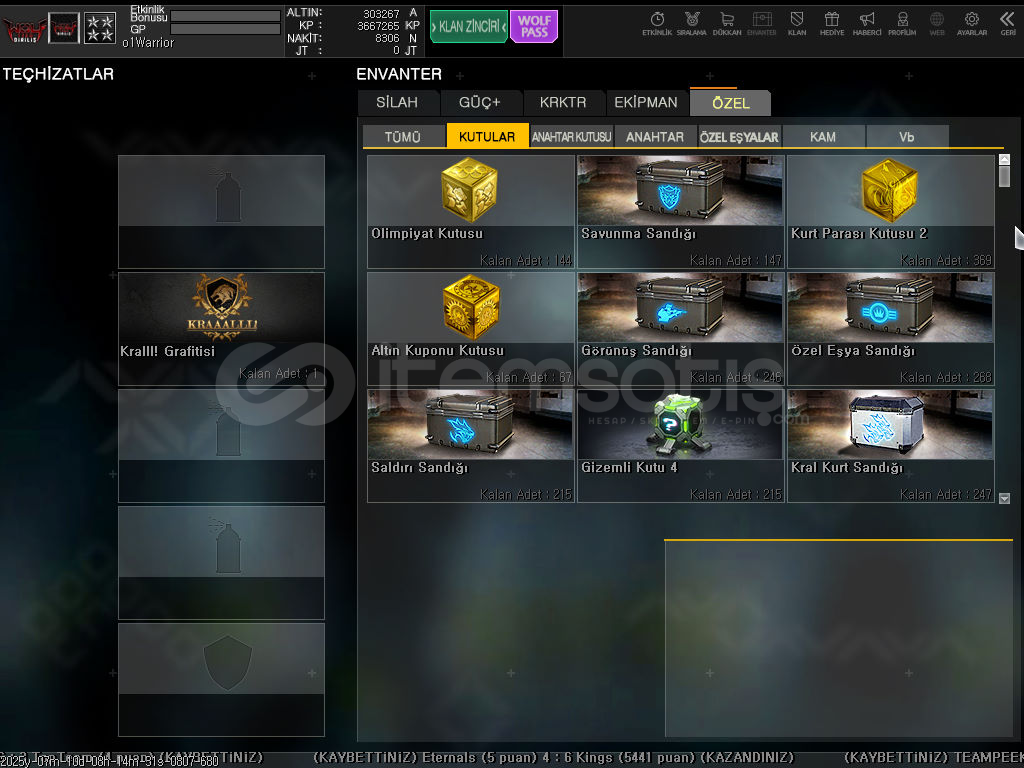Open the Dükkan shopping cart icon

[727, 24]
